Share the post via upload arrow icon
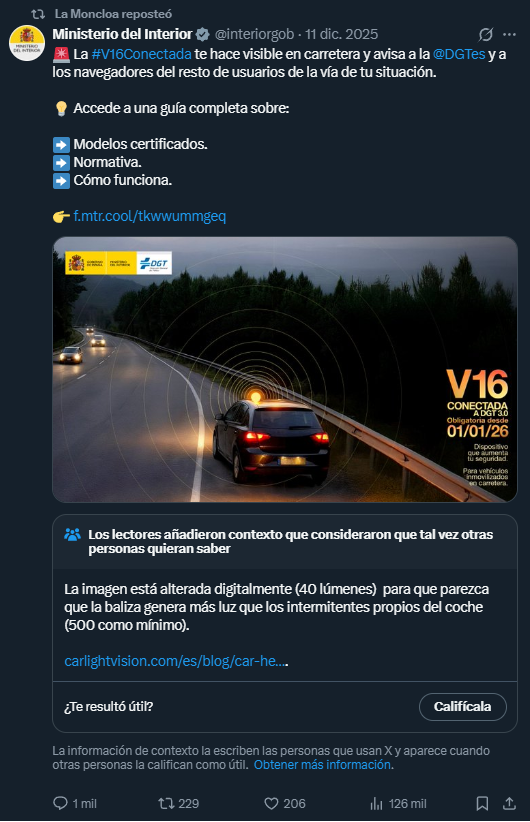Screen dimensions: 530x822 509,803
